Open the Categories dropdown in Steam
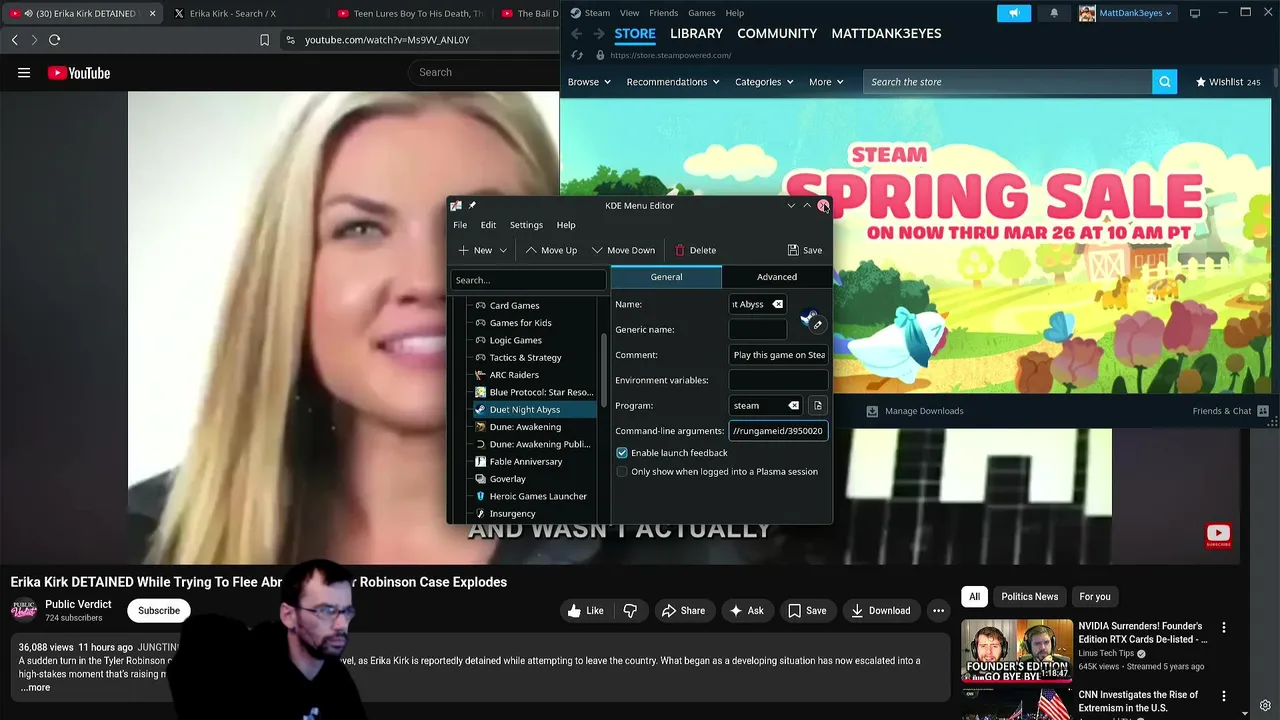Screen dimensions: 1280x720 (764, 82)
